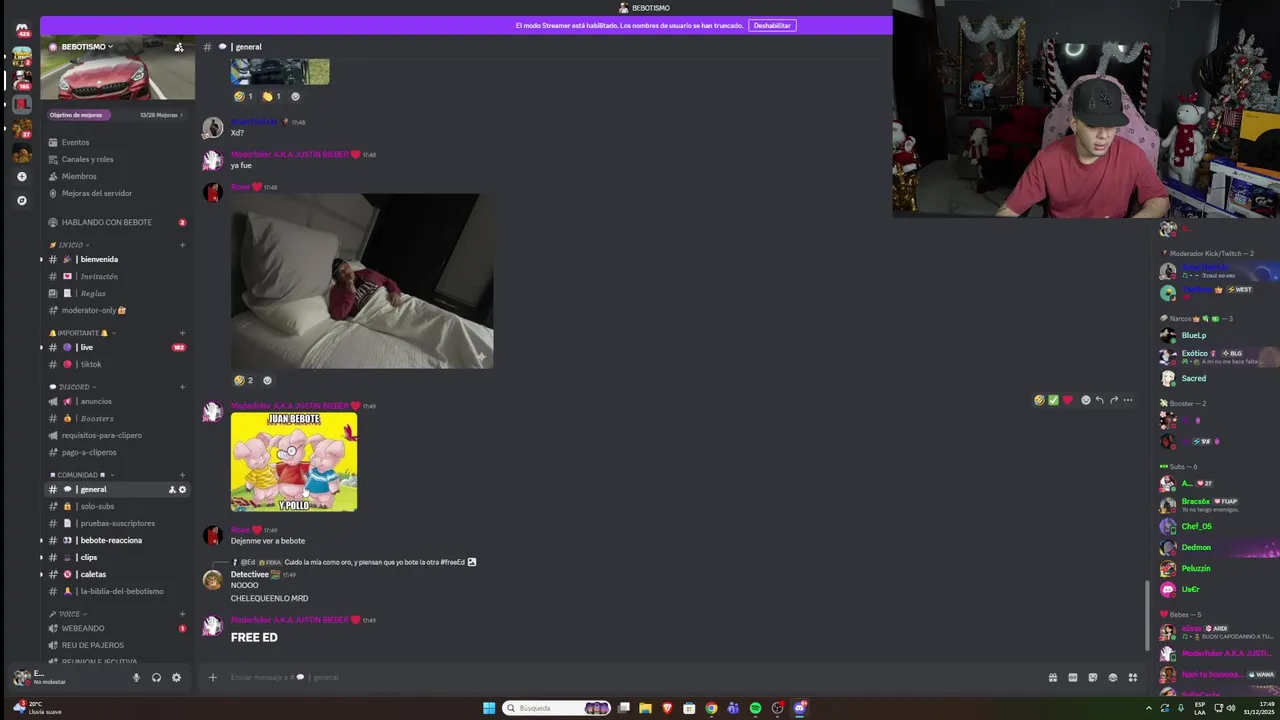Open server boost goal 13/28 Mejoras
Image resolution: width=1280 pixels, height=720 pixels.
click(x=117, y=115)
